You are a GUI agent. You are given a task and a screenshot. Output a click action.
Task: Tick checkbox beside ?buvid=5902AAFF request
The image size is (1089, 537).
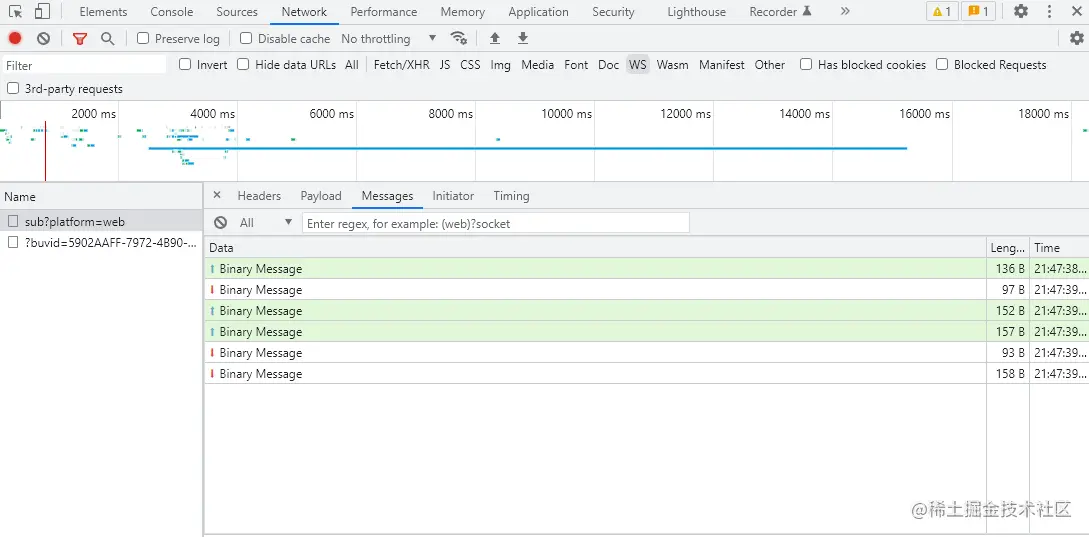(13, 242)
